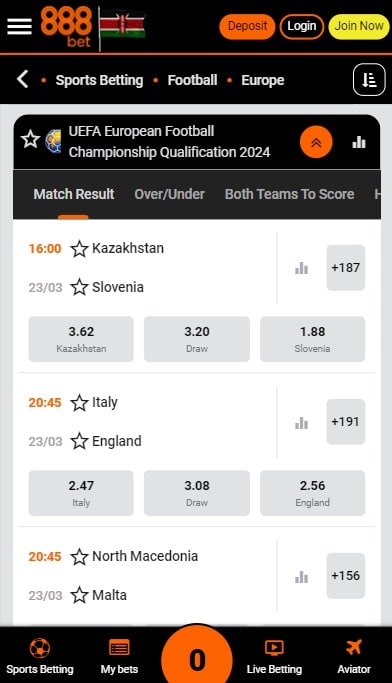Click the Join Now button
This screenshot has width=392, height=683.
tap(359, 26)
